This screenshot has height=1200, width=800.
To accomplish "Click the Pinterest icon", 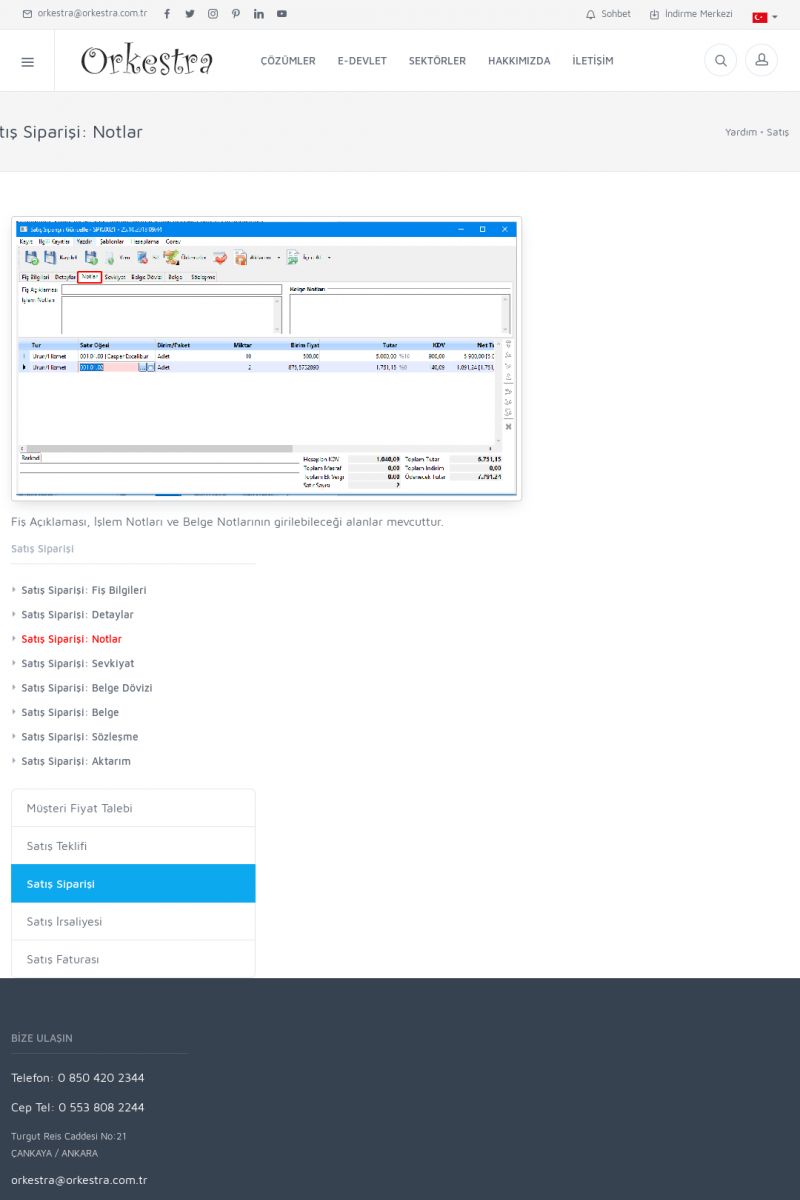I will pyautogui.click(x=236, y=14).
